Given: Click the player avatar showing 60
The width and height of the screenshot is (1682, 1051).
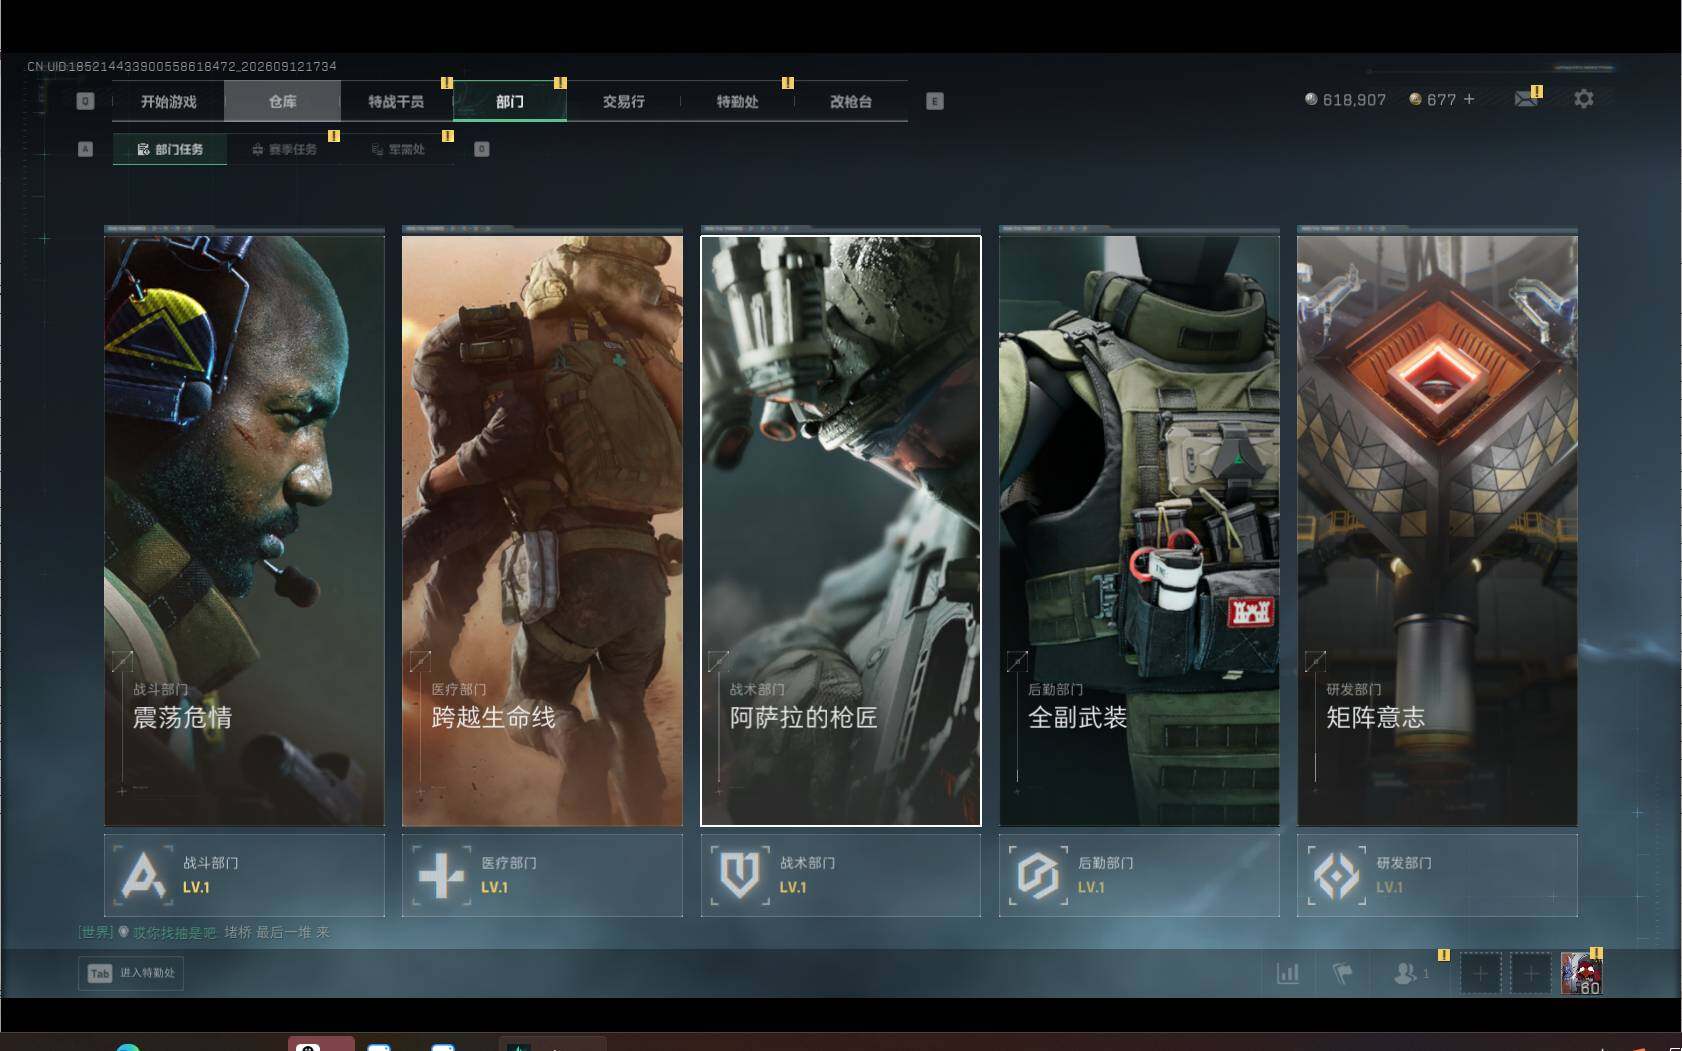Looking at the screenshot, I should click(x=1581, y=973).
